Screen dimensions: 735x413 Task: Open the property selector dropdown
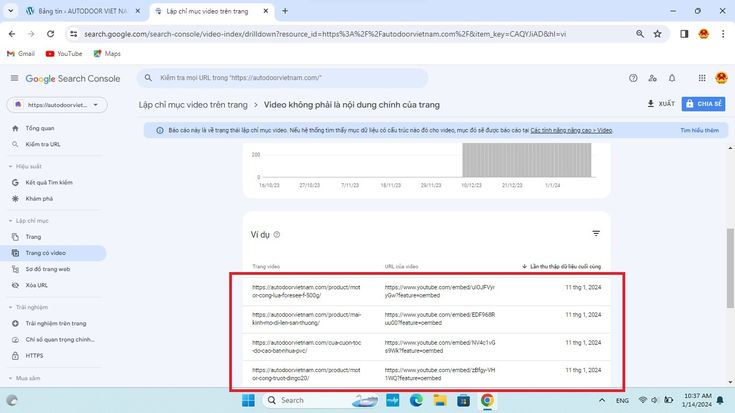pos(57,105)
